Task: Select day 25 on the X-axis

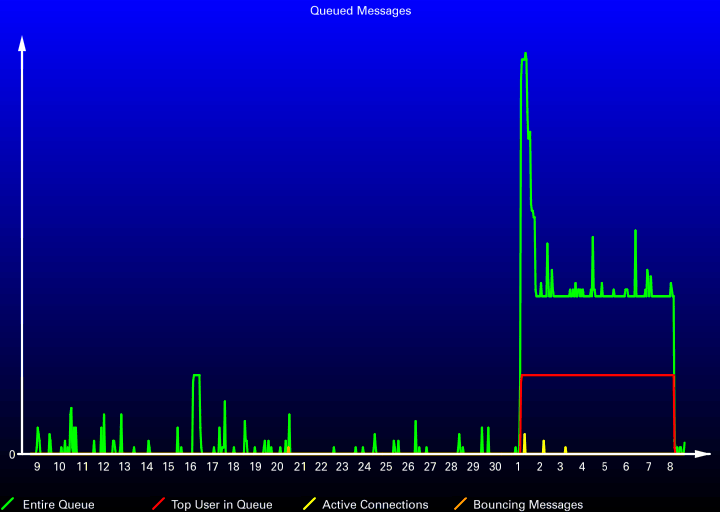Action: (x=386, y=467)
